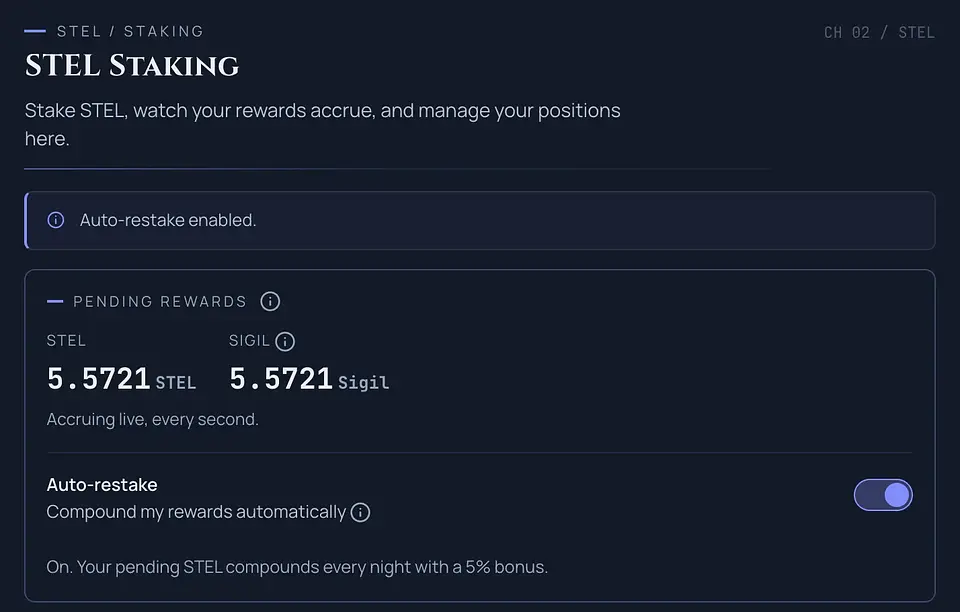
Task: Click the info icon in Auto-restake enabled banner
Action: [56, 220]
